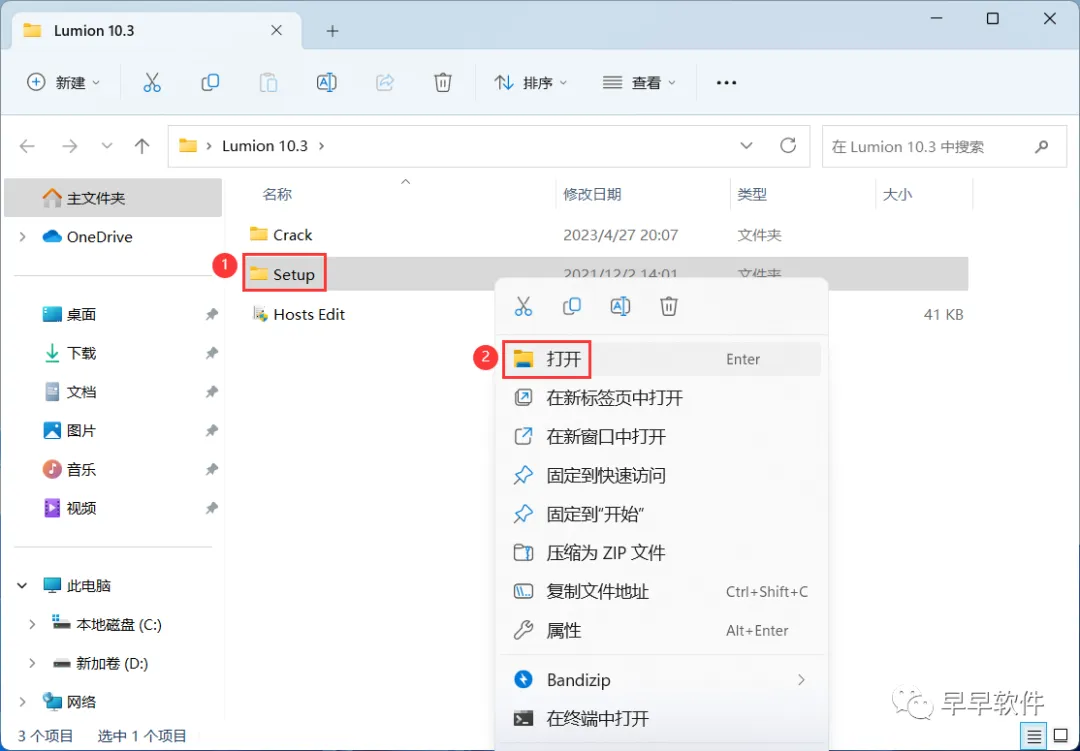The image size is (1080, 751).
Task: Close the Lumion 10.3 tab
Action: tap(276, 30)
